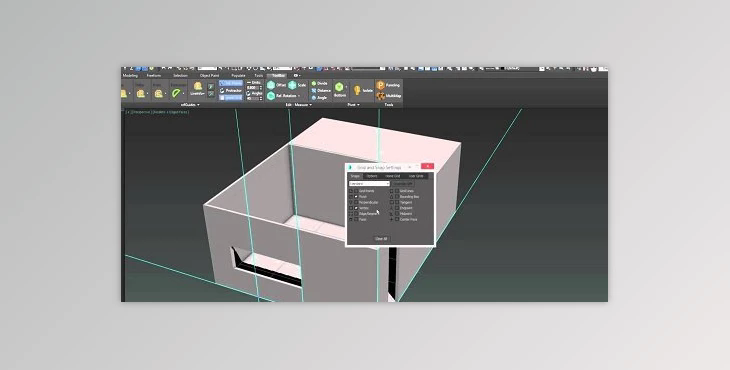Click the green curved guide icon
The width and height of the screenshot is (730, 370).
(176, 93)
